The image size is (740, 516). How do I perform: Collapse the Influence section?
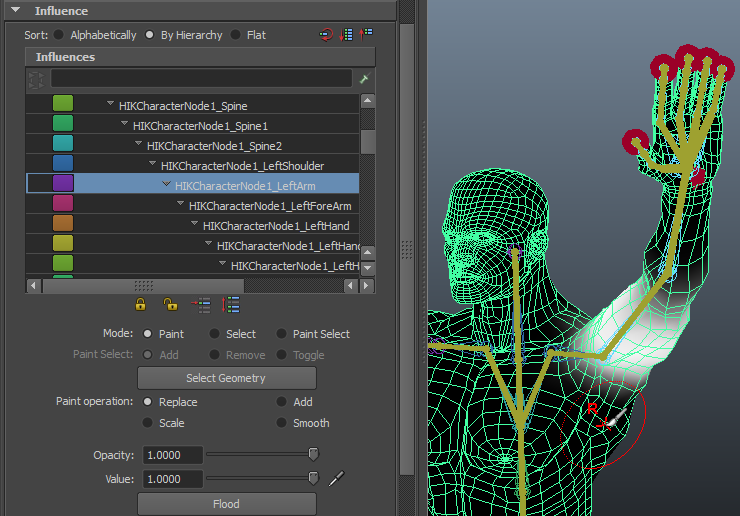(15, 11)
